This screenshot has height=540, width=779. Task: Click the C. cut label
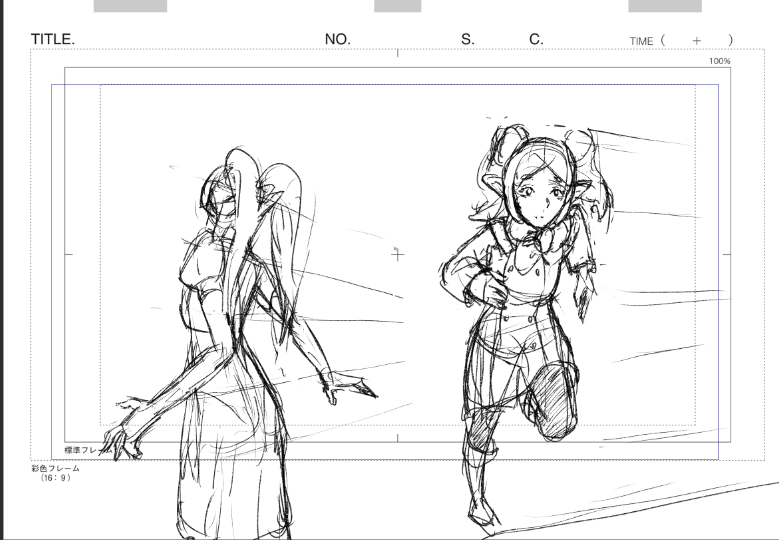536,40
